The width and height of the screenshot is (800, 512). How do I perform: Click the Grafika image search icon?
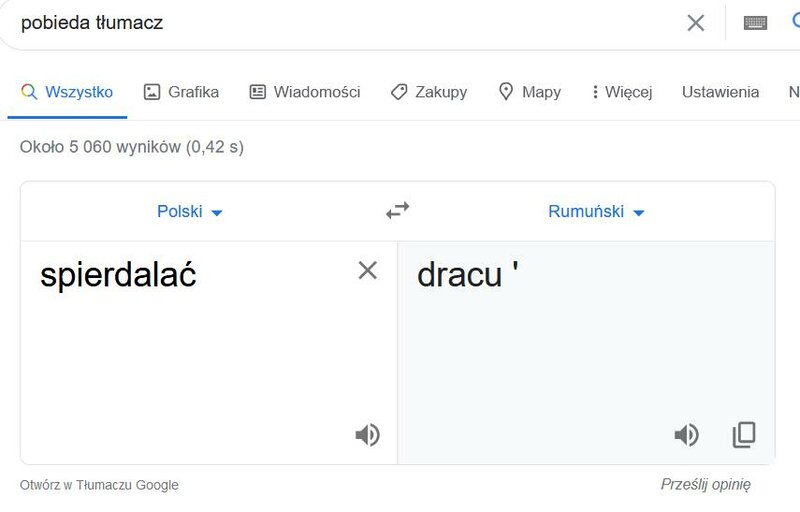click(x=152, y=92)
